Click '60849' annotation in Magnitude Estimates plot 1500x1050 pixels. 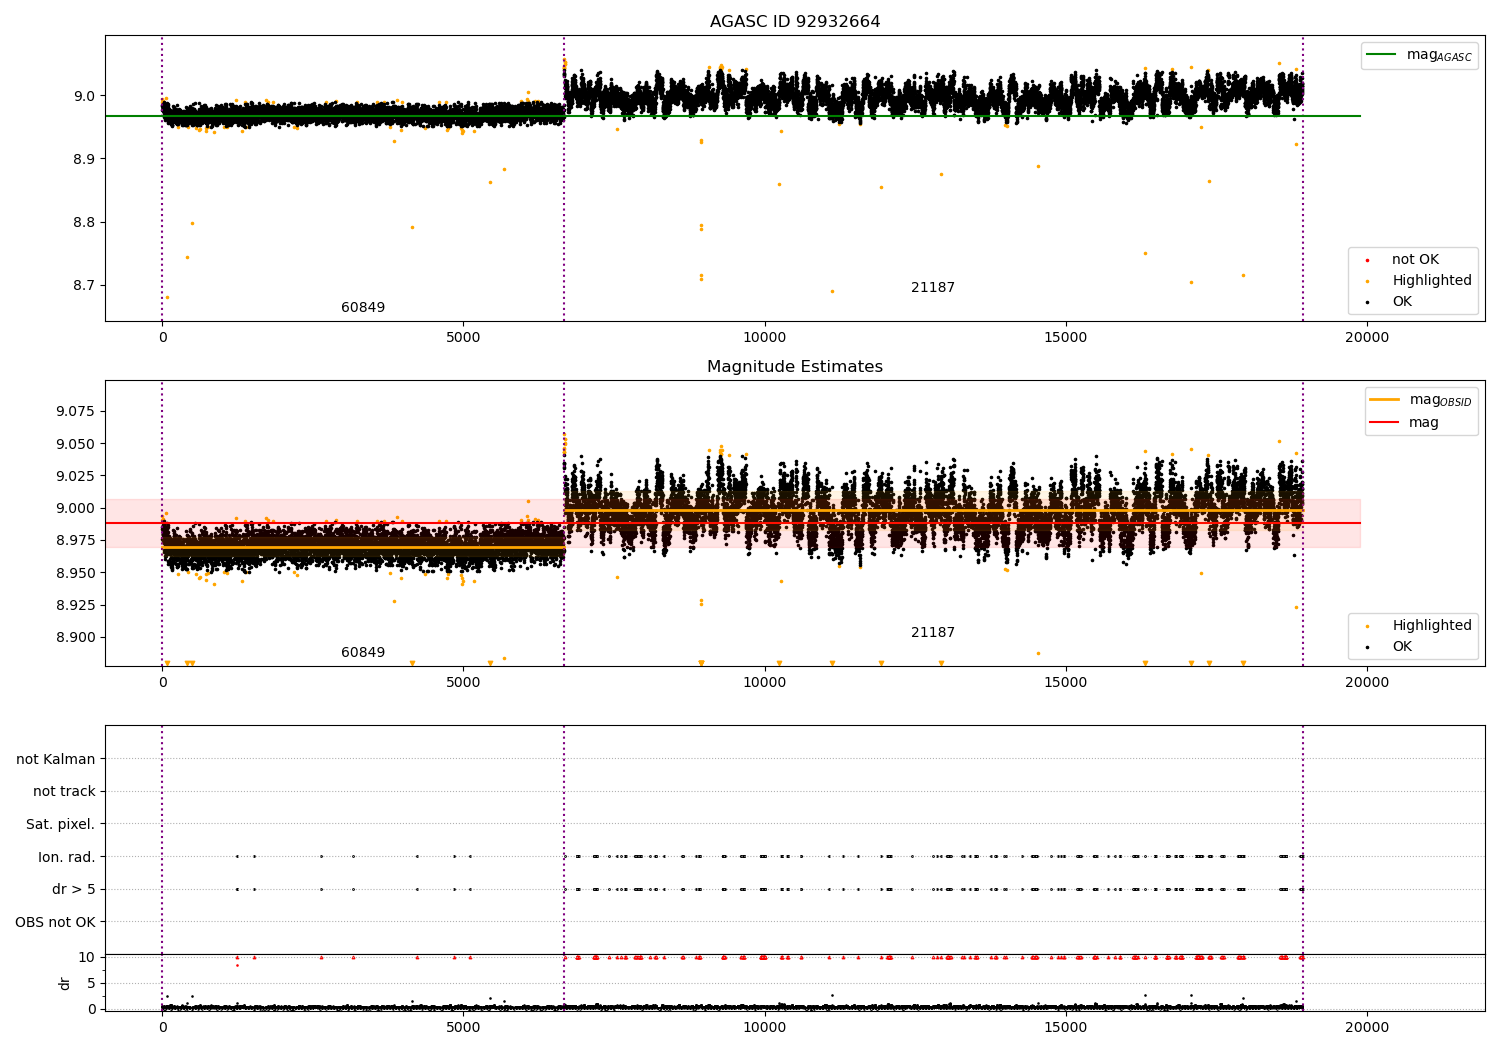click(x=363, y=653)
